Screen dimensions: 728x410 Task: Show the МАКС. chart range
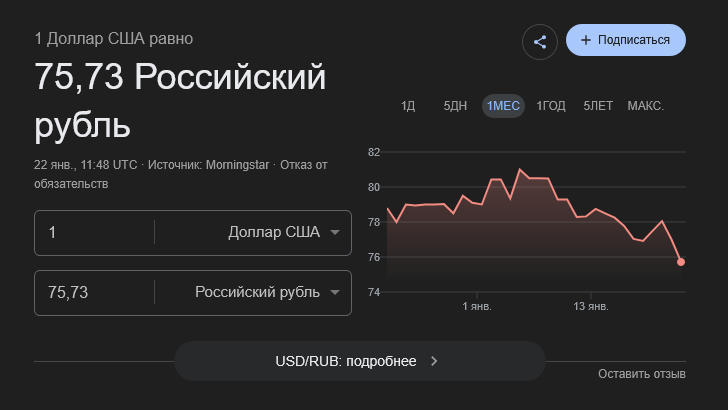[x=646, y=106]
